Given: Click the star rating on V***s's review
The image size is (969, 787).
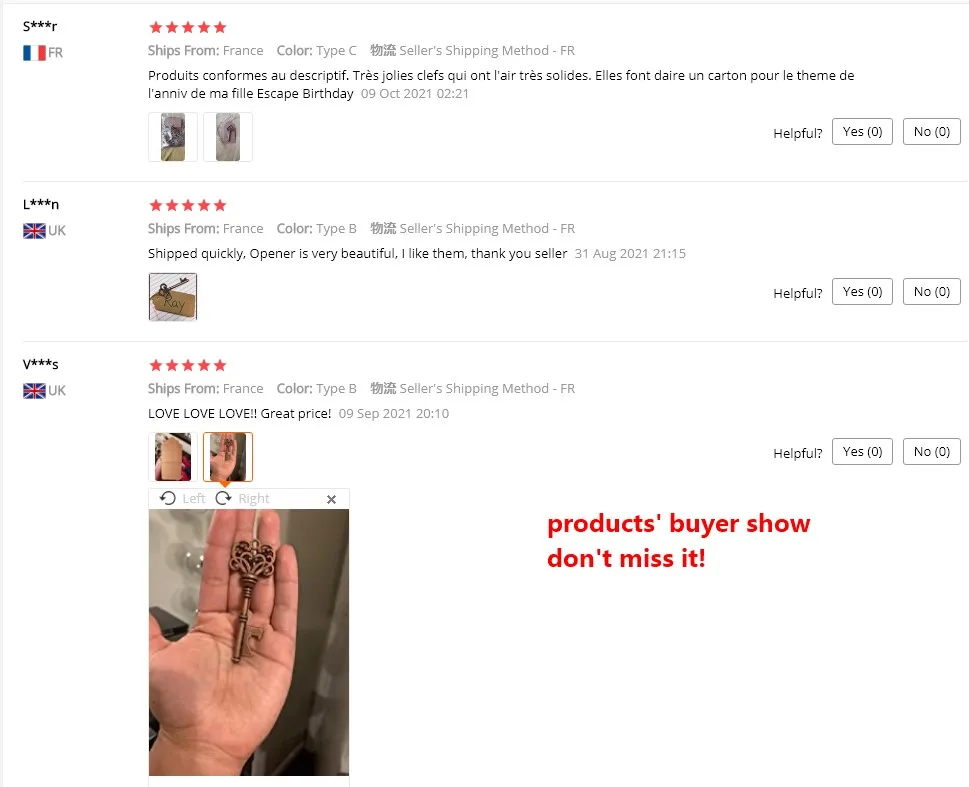Looking at the screenshot, I should (x=188, y=365).
